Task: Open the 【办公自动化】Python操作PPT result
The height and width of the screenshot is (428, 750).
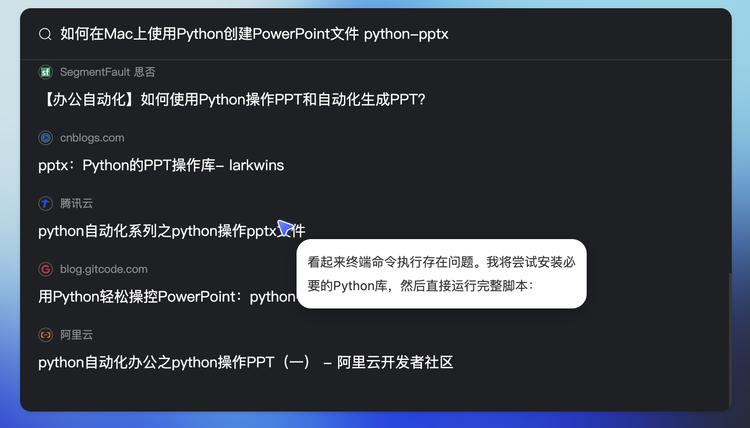Action: [x=232, y=99]
